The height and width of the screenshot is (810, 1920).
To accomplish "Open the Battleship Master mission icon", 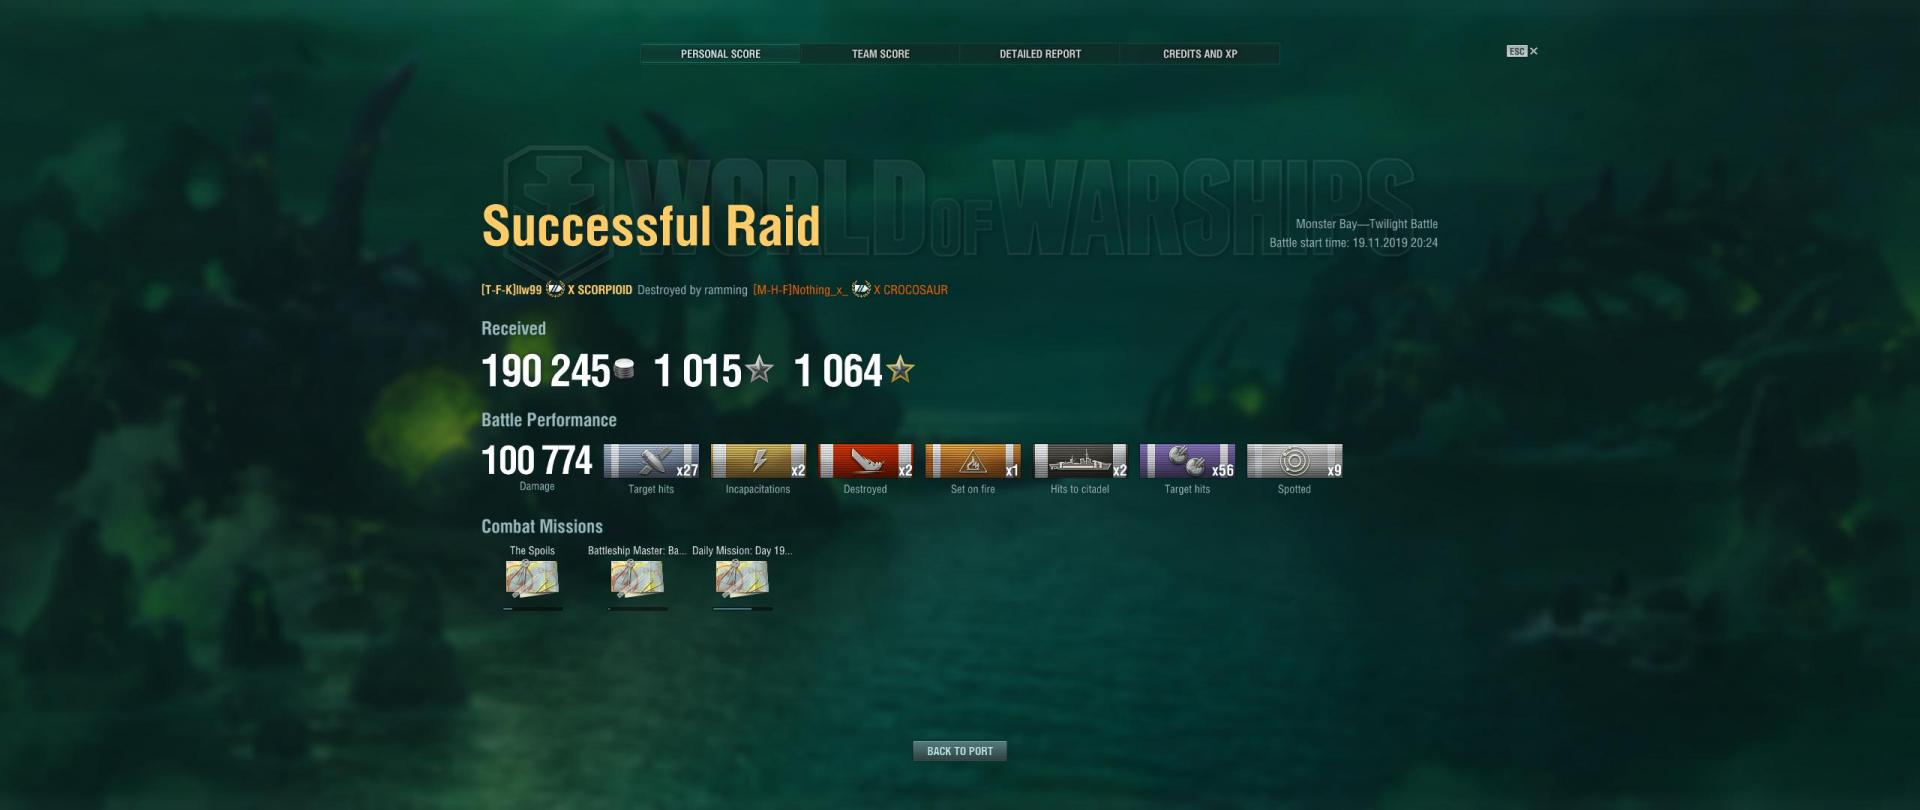I will click(x=637, y=578).
